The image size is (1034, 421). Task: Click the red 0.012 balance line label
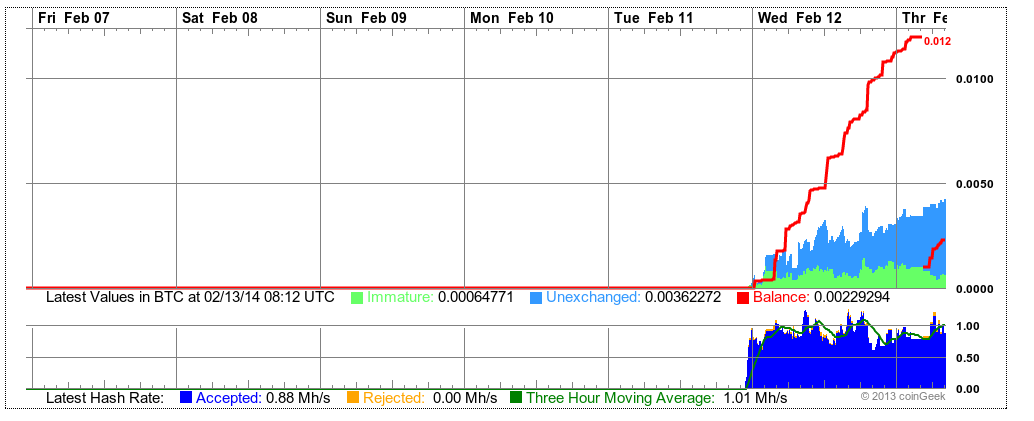937,42
